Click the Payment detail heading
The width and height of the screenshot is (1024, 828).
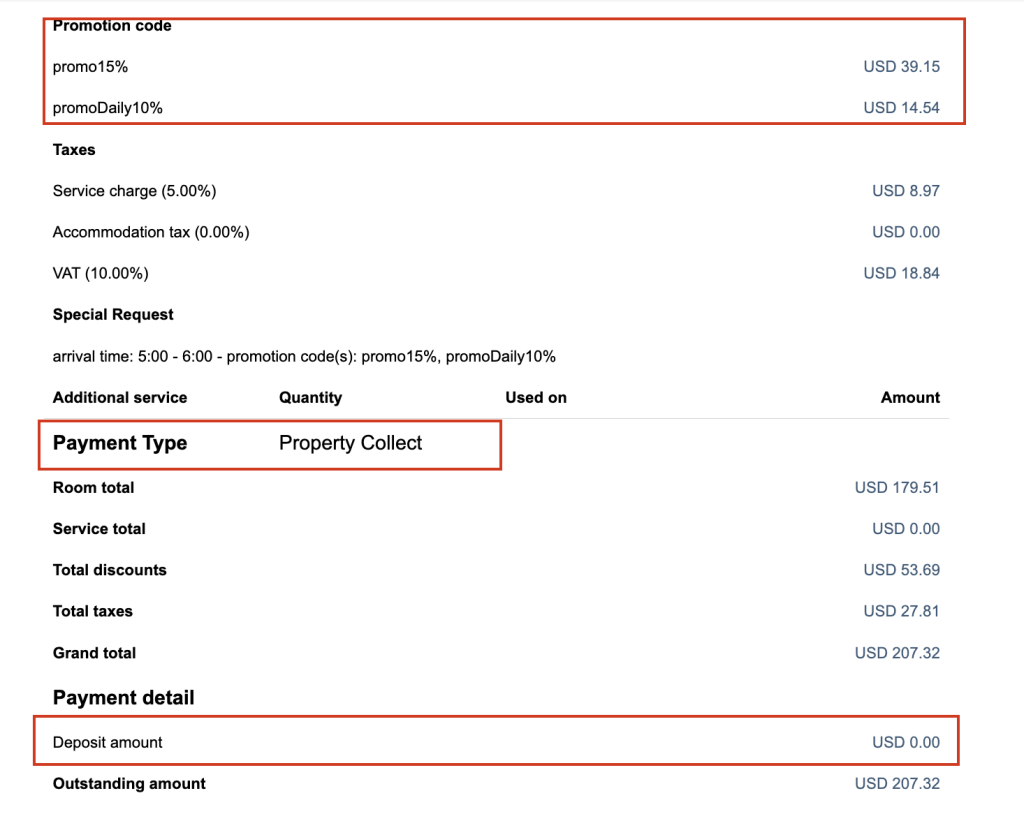coord(124,698)
